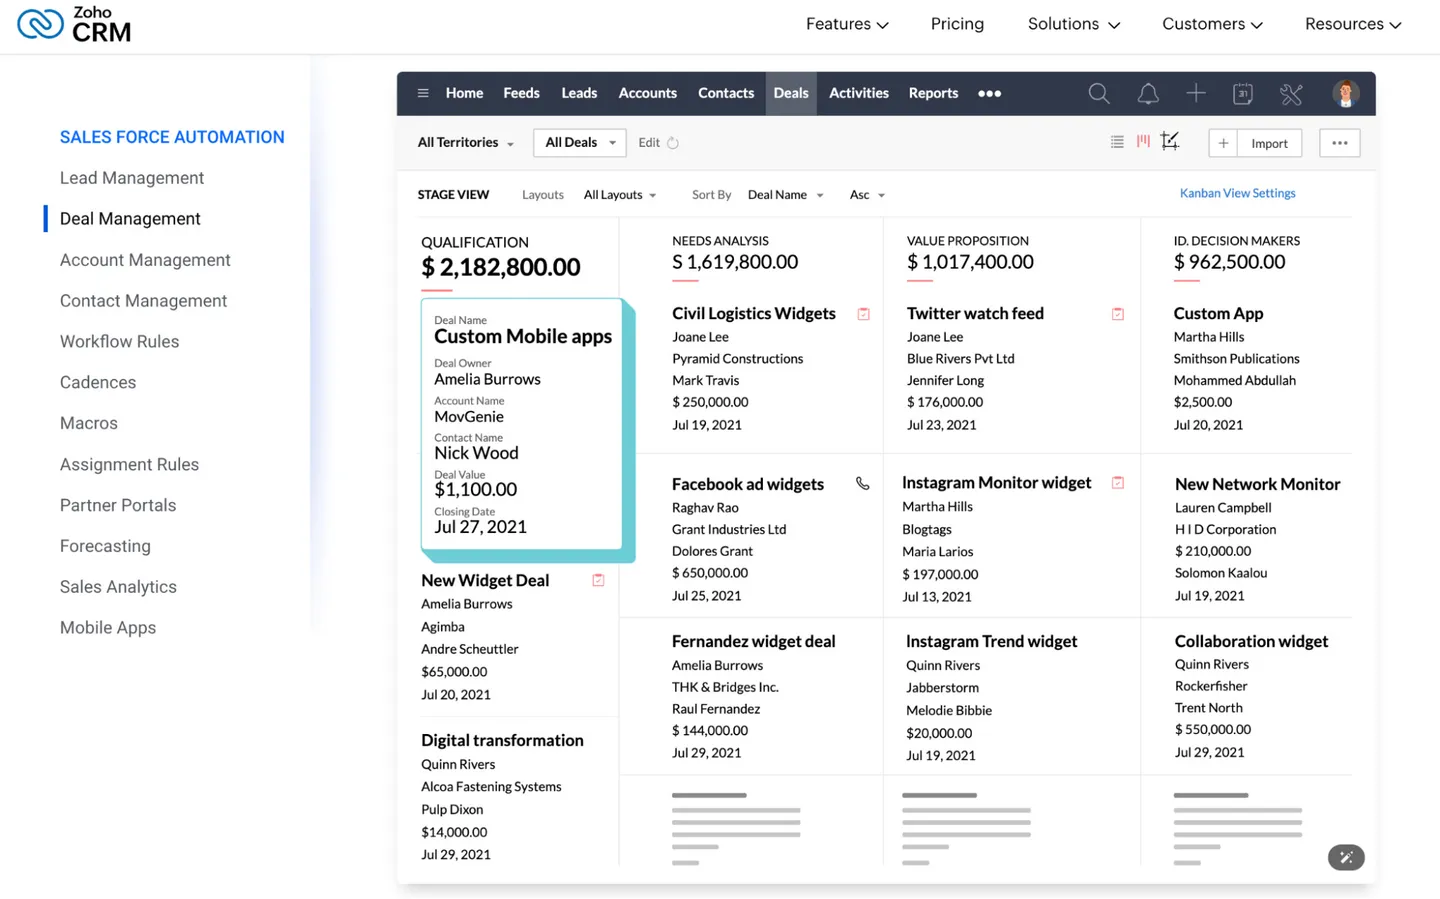Viewport: 1440px width, 899px height.
Task: Select Contact Management in sidebar
Action: (143, 301)
